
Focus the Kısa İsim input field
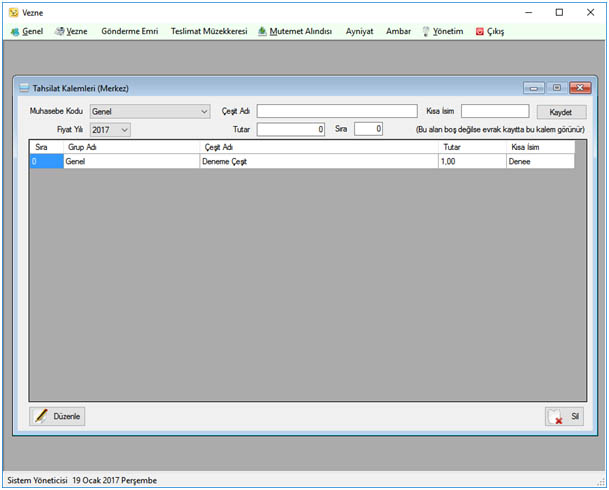coord(495,111)
